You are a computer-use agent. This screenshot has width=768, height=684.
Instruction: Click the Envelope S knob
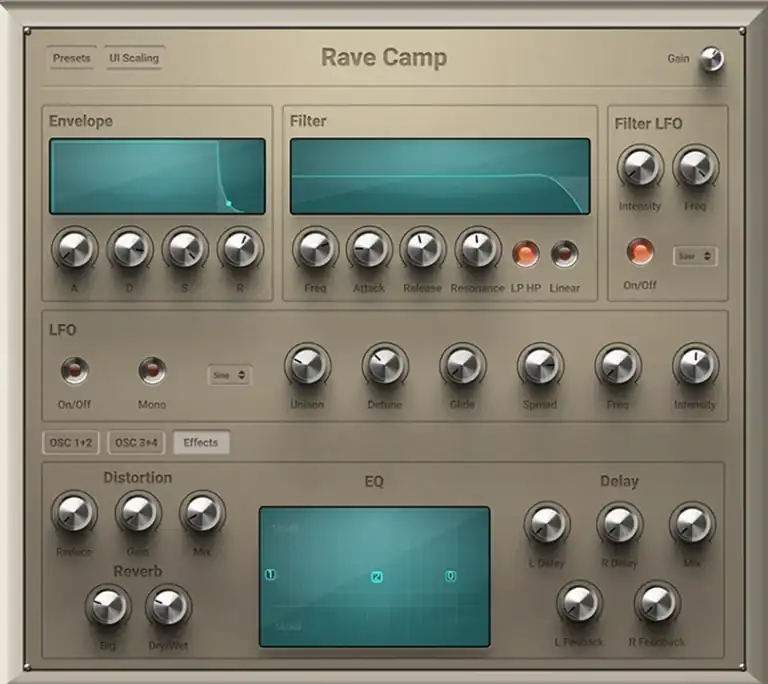185,248
